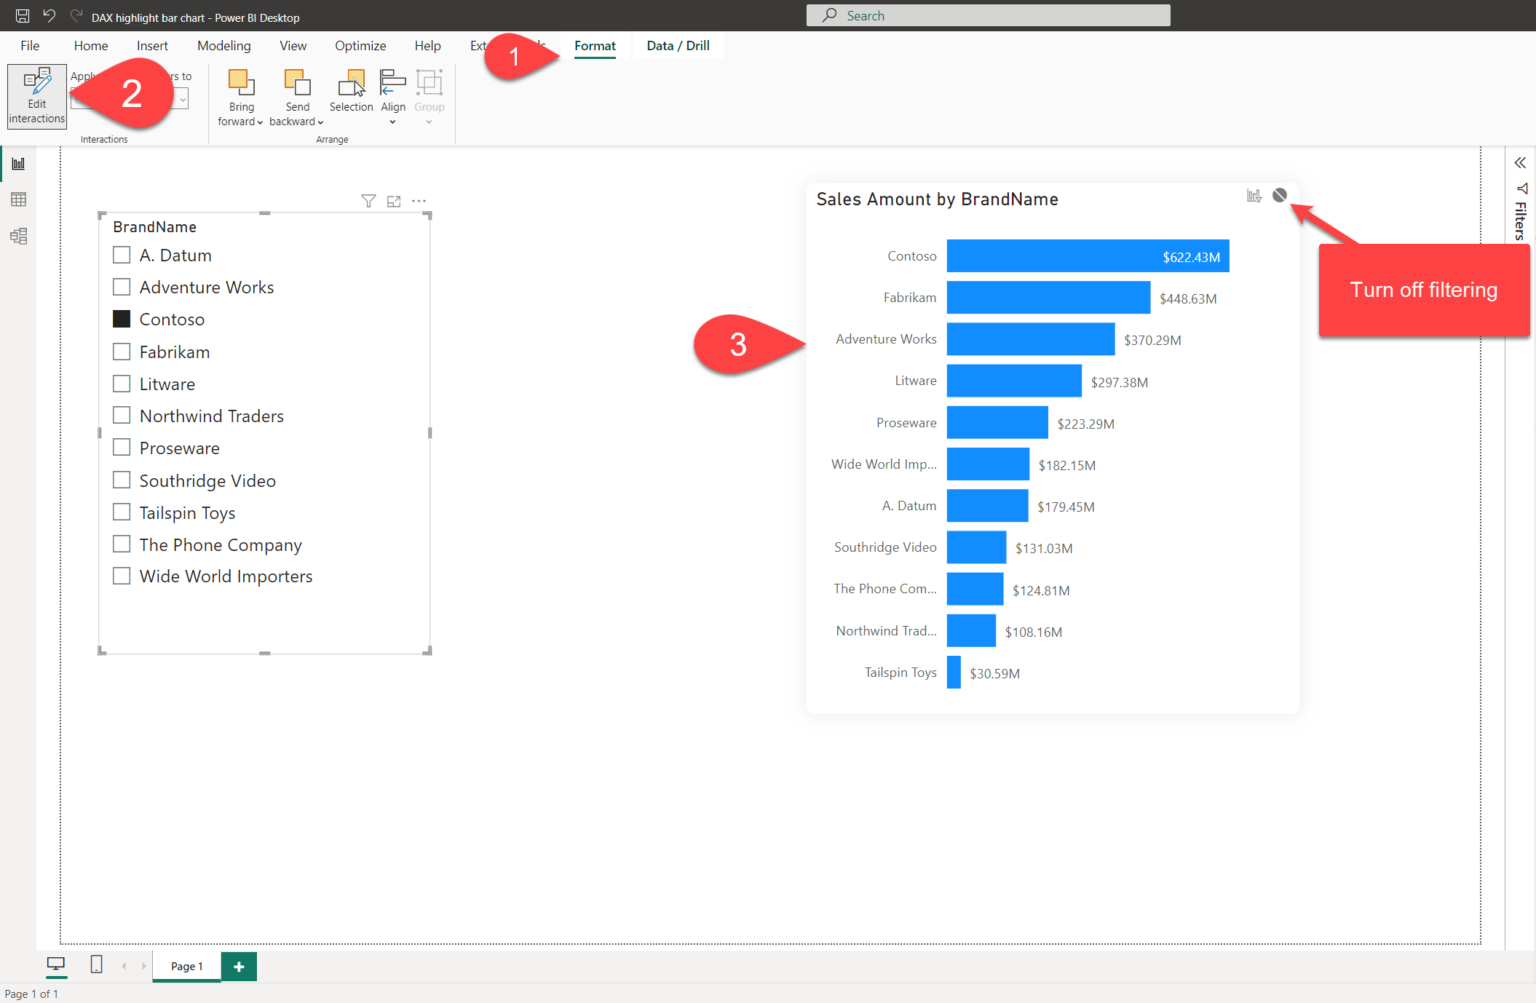This screenshot has height=1003, width=1536.
Task: Click the Focus mode icon above slicer
Action: coord(394,202)
